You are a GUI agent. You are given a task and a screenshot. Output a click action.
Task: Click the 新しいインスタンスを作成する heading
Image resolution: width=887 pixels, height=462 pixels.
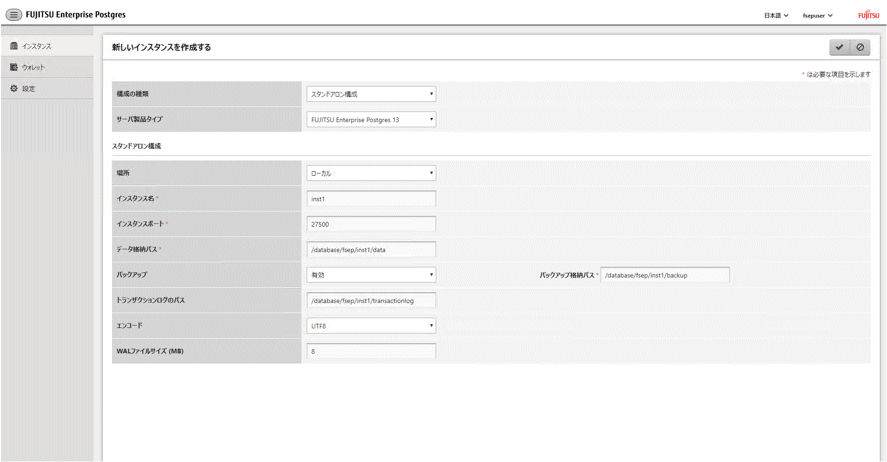click(x=161, y=48)
